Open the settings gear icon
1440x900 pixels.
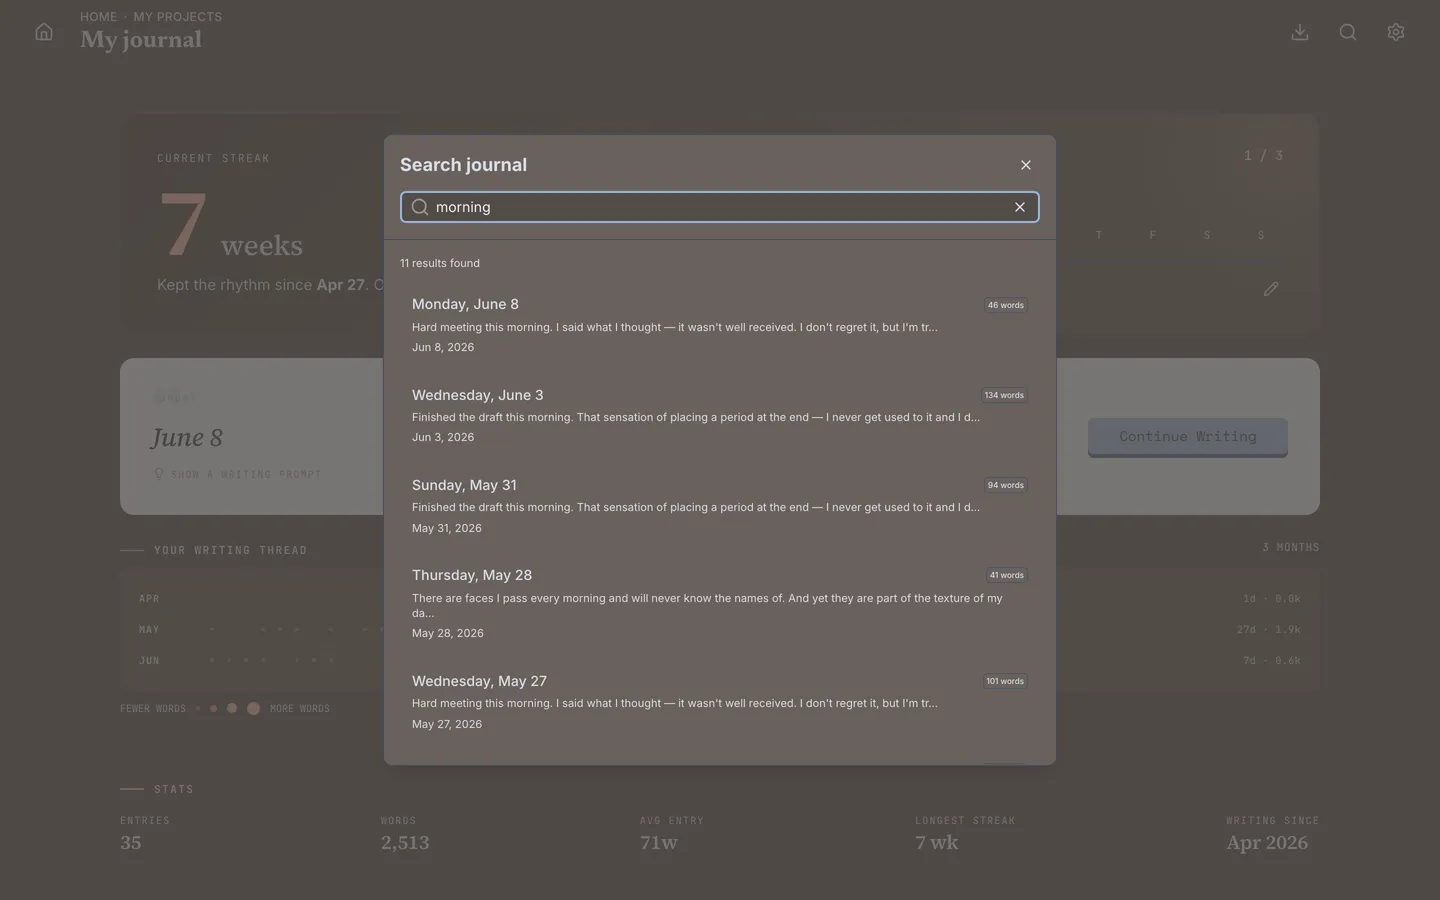coord(1396,32)
